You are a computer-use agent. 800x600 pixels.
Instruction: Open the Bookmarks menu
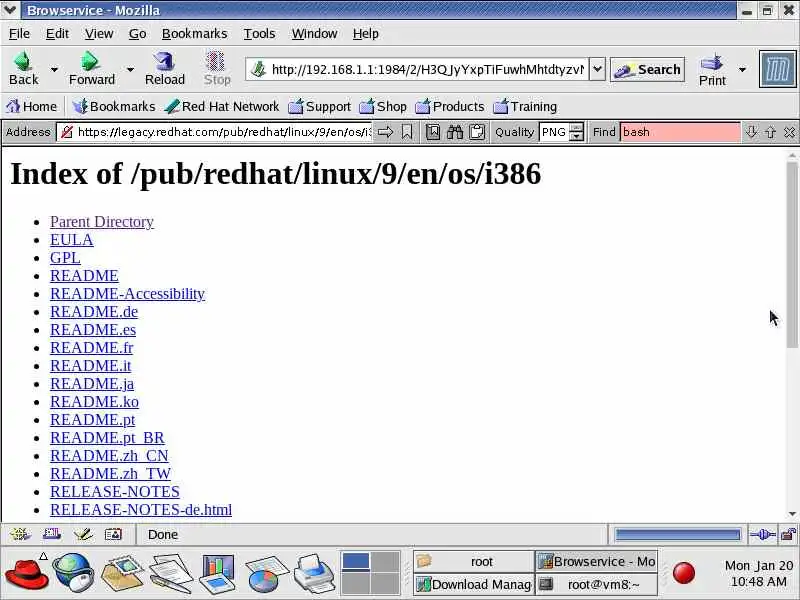tap(194, 34)
